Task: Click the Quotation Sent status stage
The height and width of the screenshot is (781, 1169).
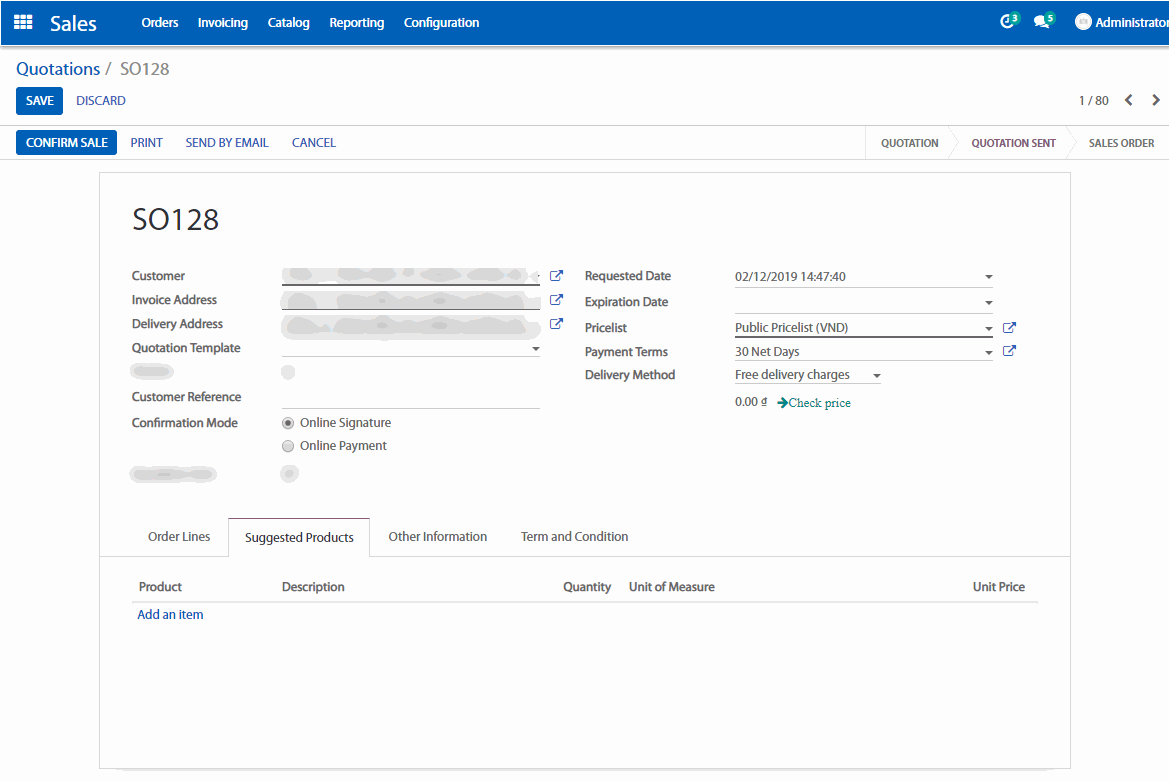Action: (1013, 143)
